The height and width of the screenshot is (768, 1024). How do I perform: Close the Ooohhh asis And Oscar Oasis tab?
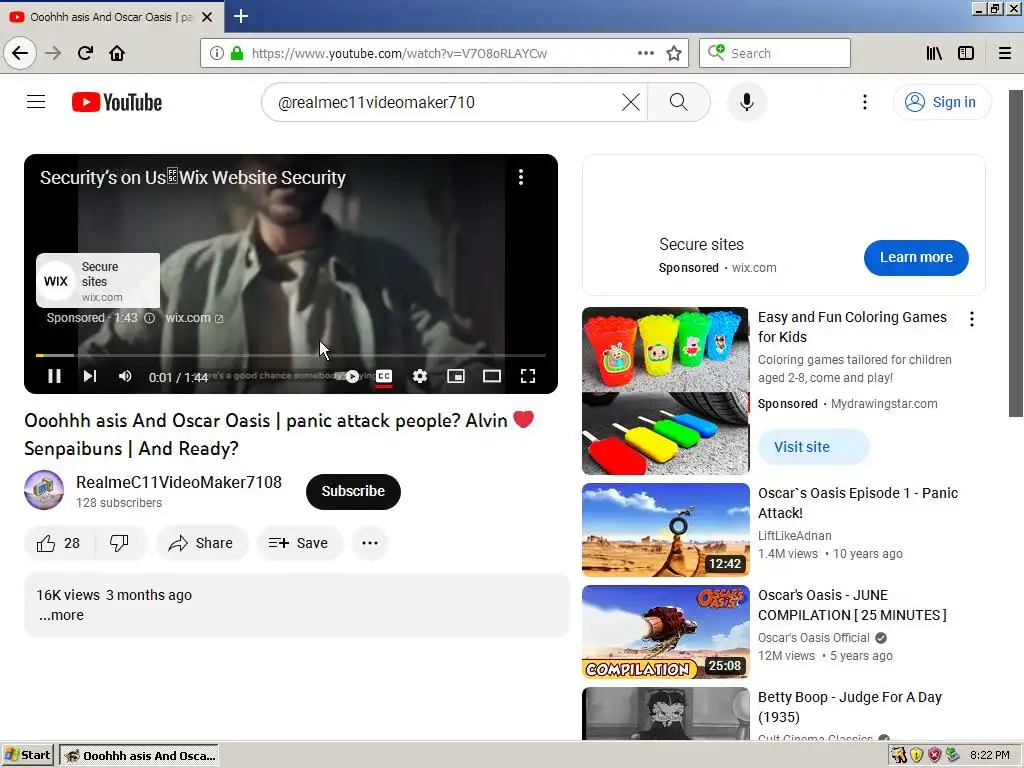[x=207, y=17]
